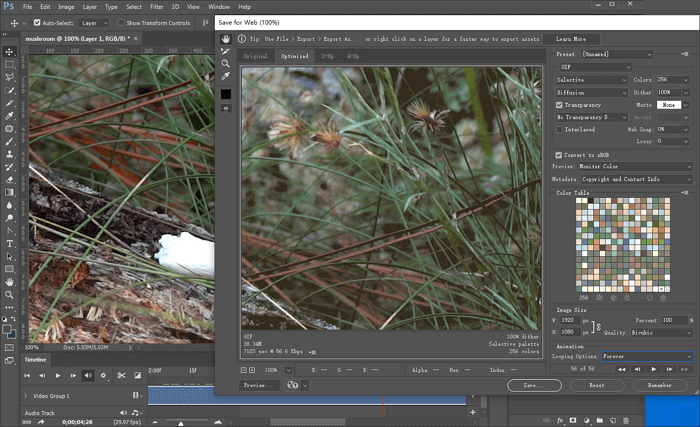
Task: Select the Type tool in left toolbar
Action: (x=9, y=243)
